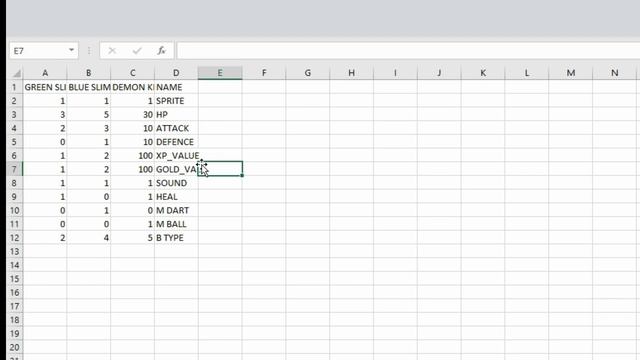The height and width of the screenshot is (360, 640).
Task: Click the BLUE SLIM cell in B1
Action: click(x=89, y=87)
